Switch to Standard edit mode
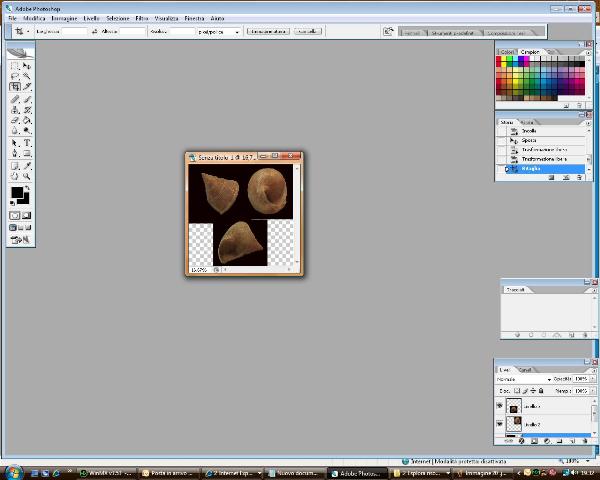Viewport: 600px width, 480px height. pos(15,216)
